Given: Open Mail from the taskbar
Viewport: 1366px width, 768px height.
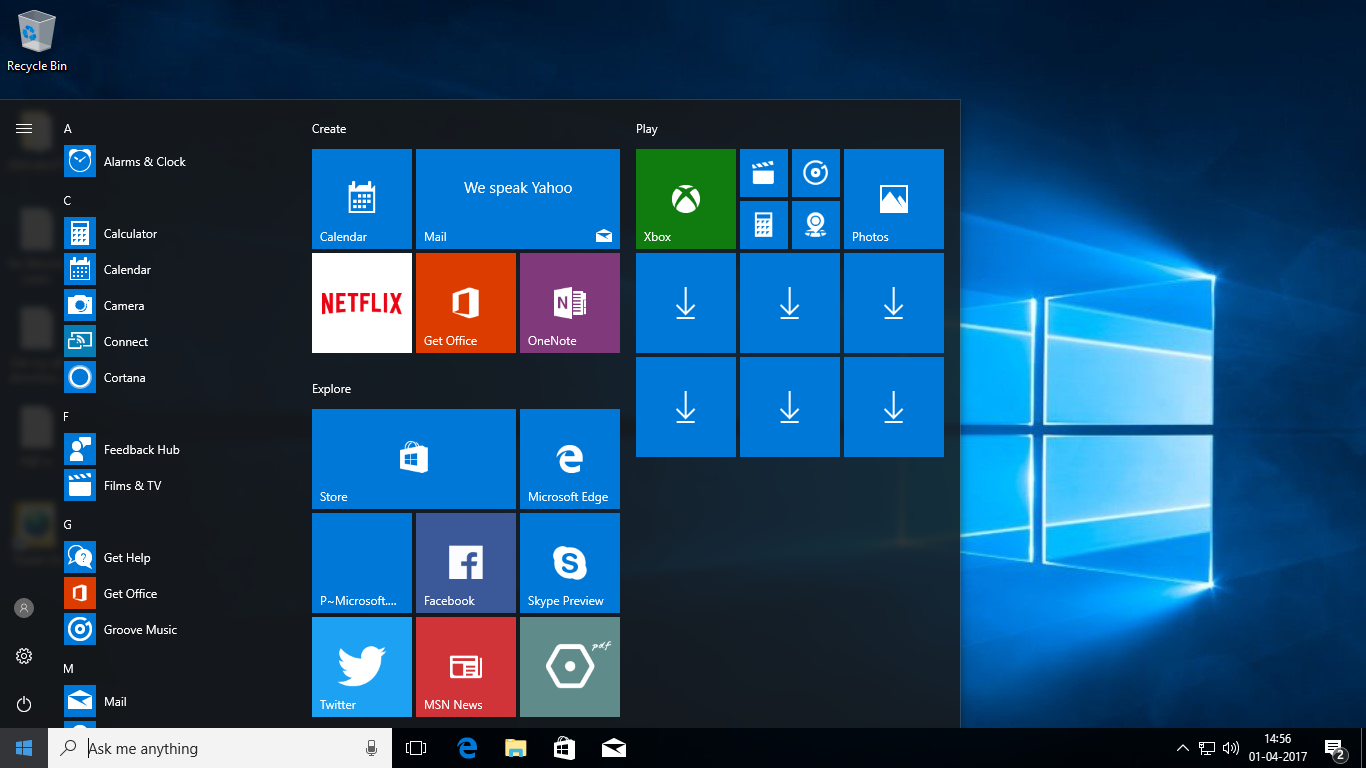Looking at the screenshot, I should click(614, 748).
